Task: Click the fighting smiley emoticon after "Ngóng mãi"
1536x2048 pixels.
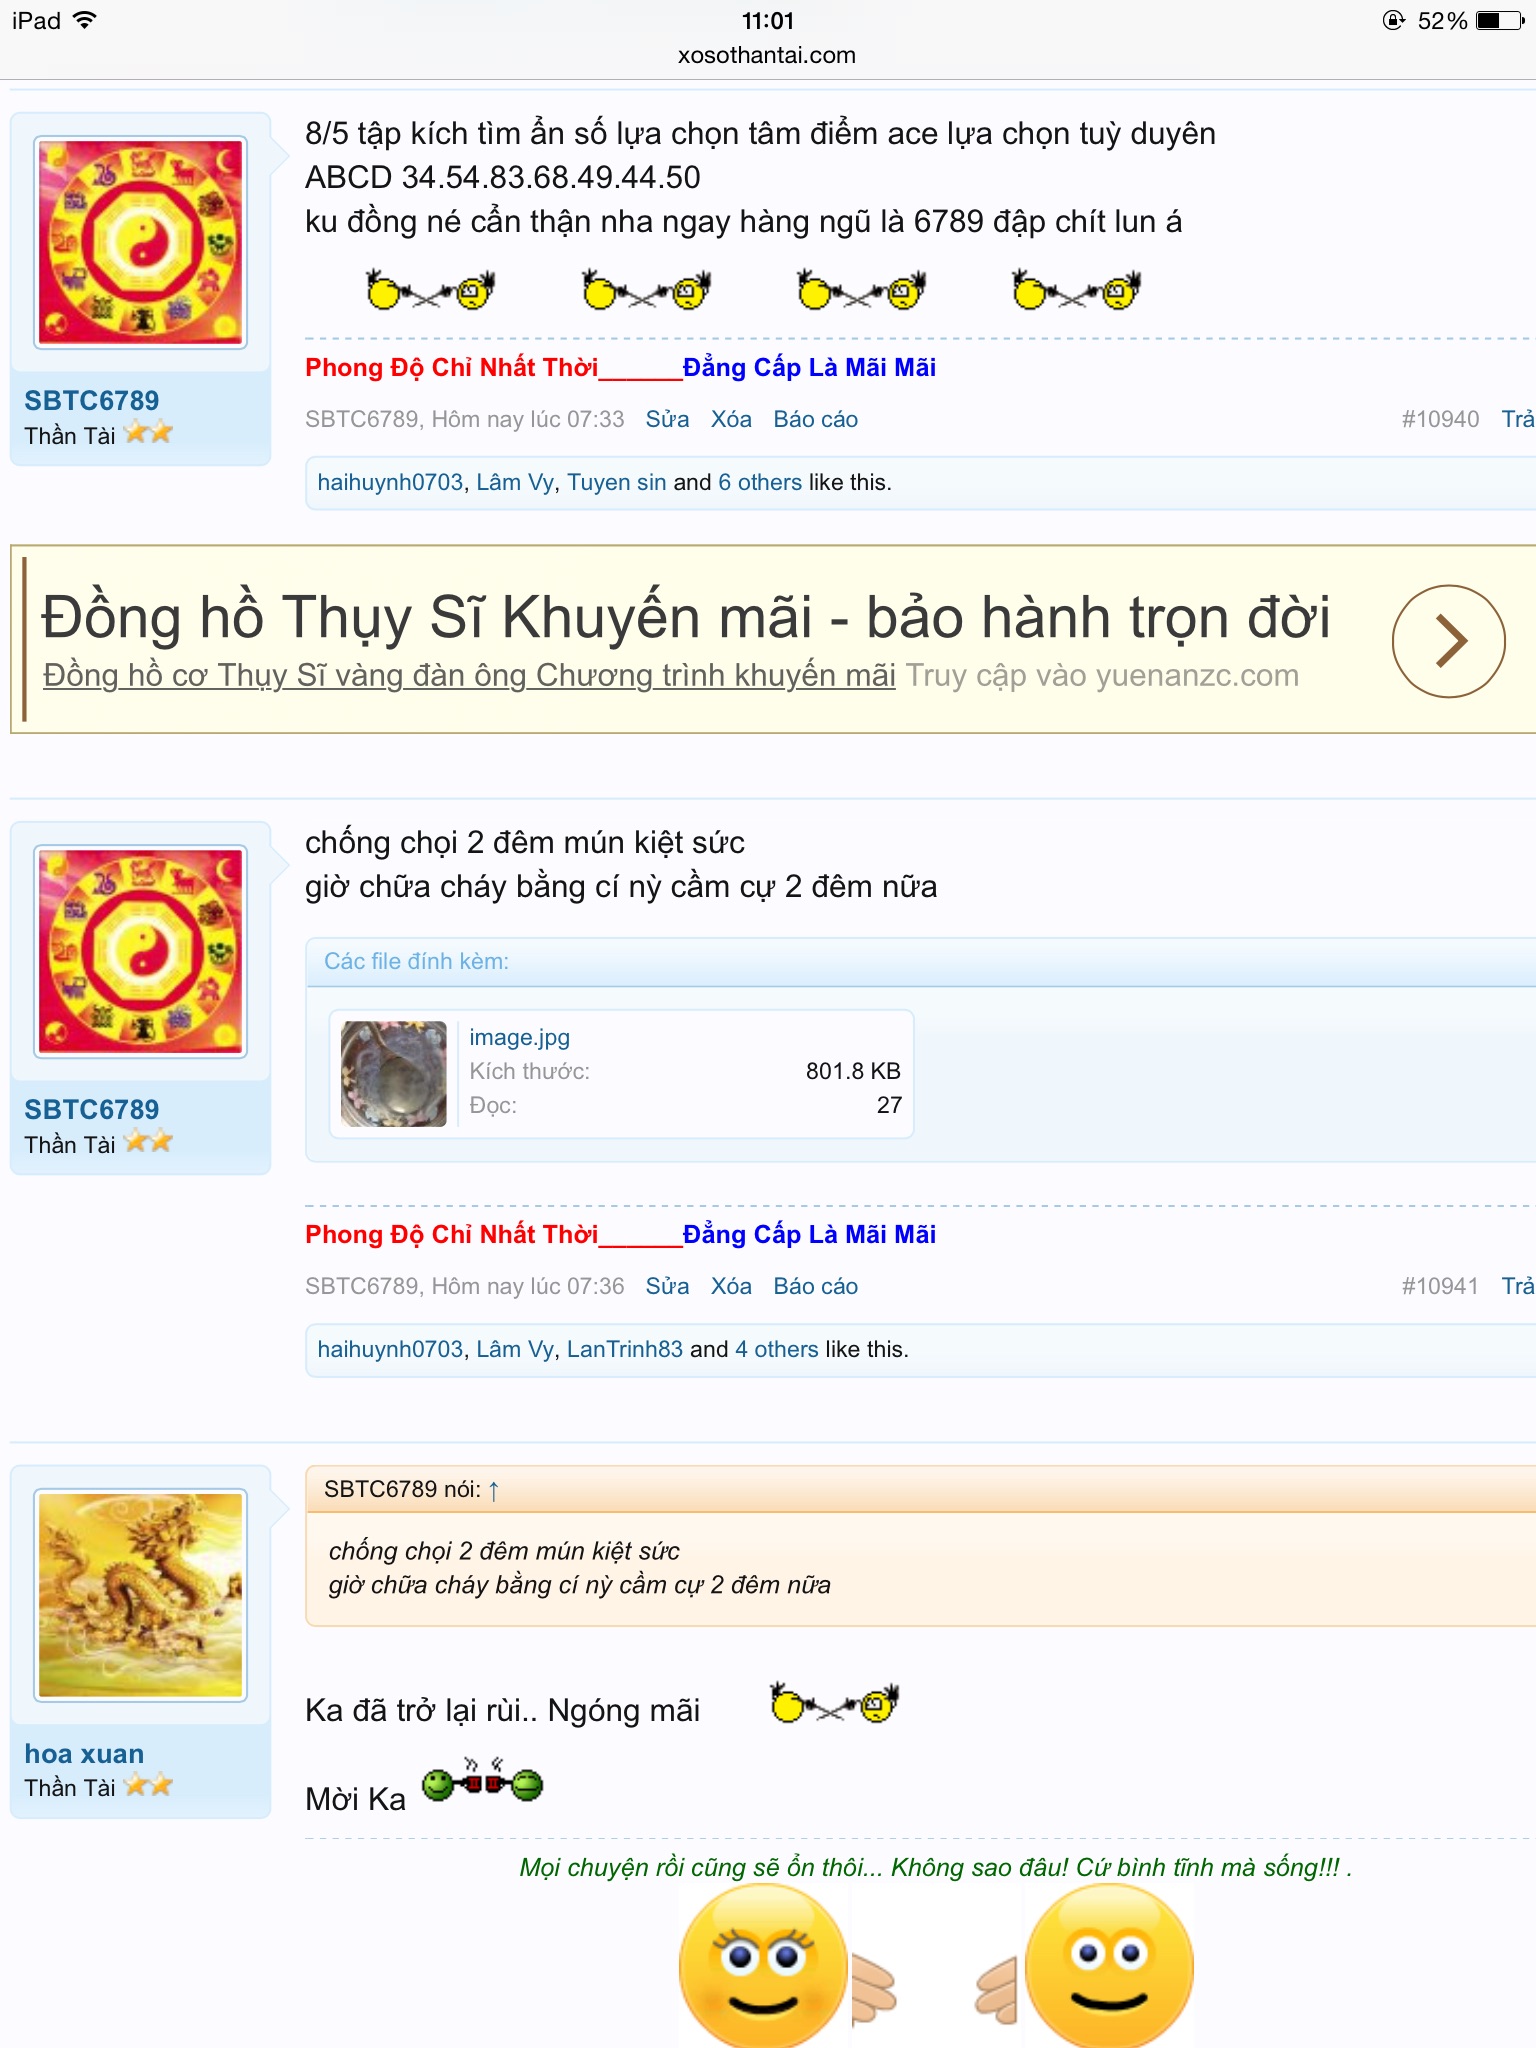Action: coord(835,1703)
